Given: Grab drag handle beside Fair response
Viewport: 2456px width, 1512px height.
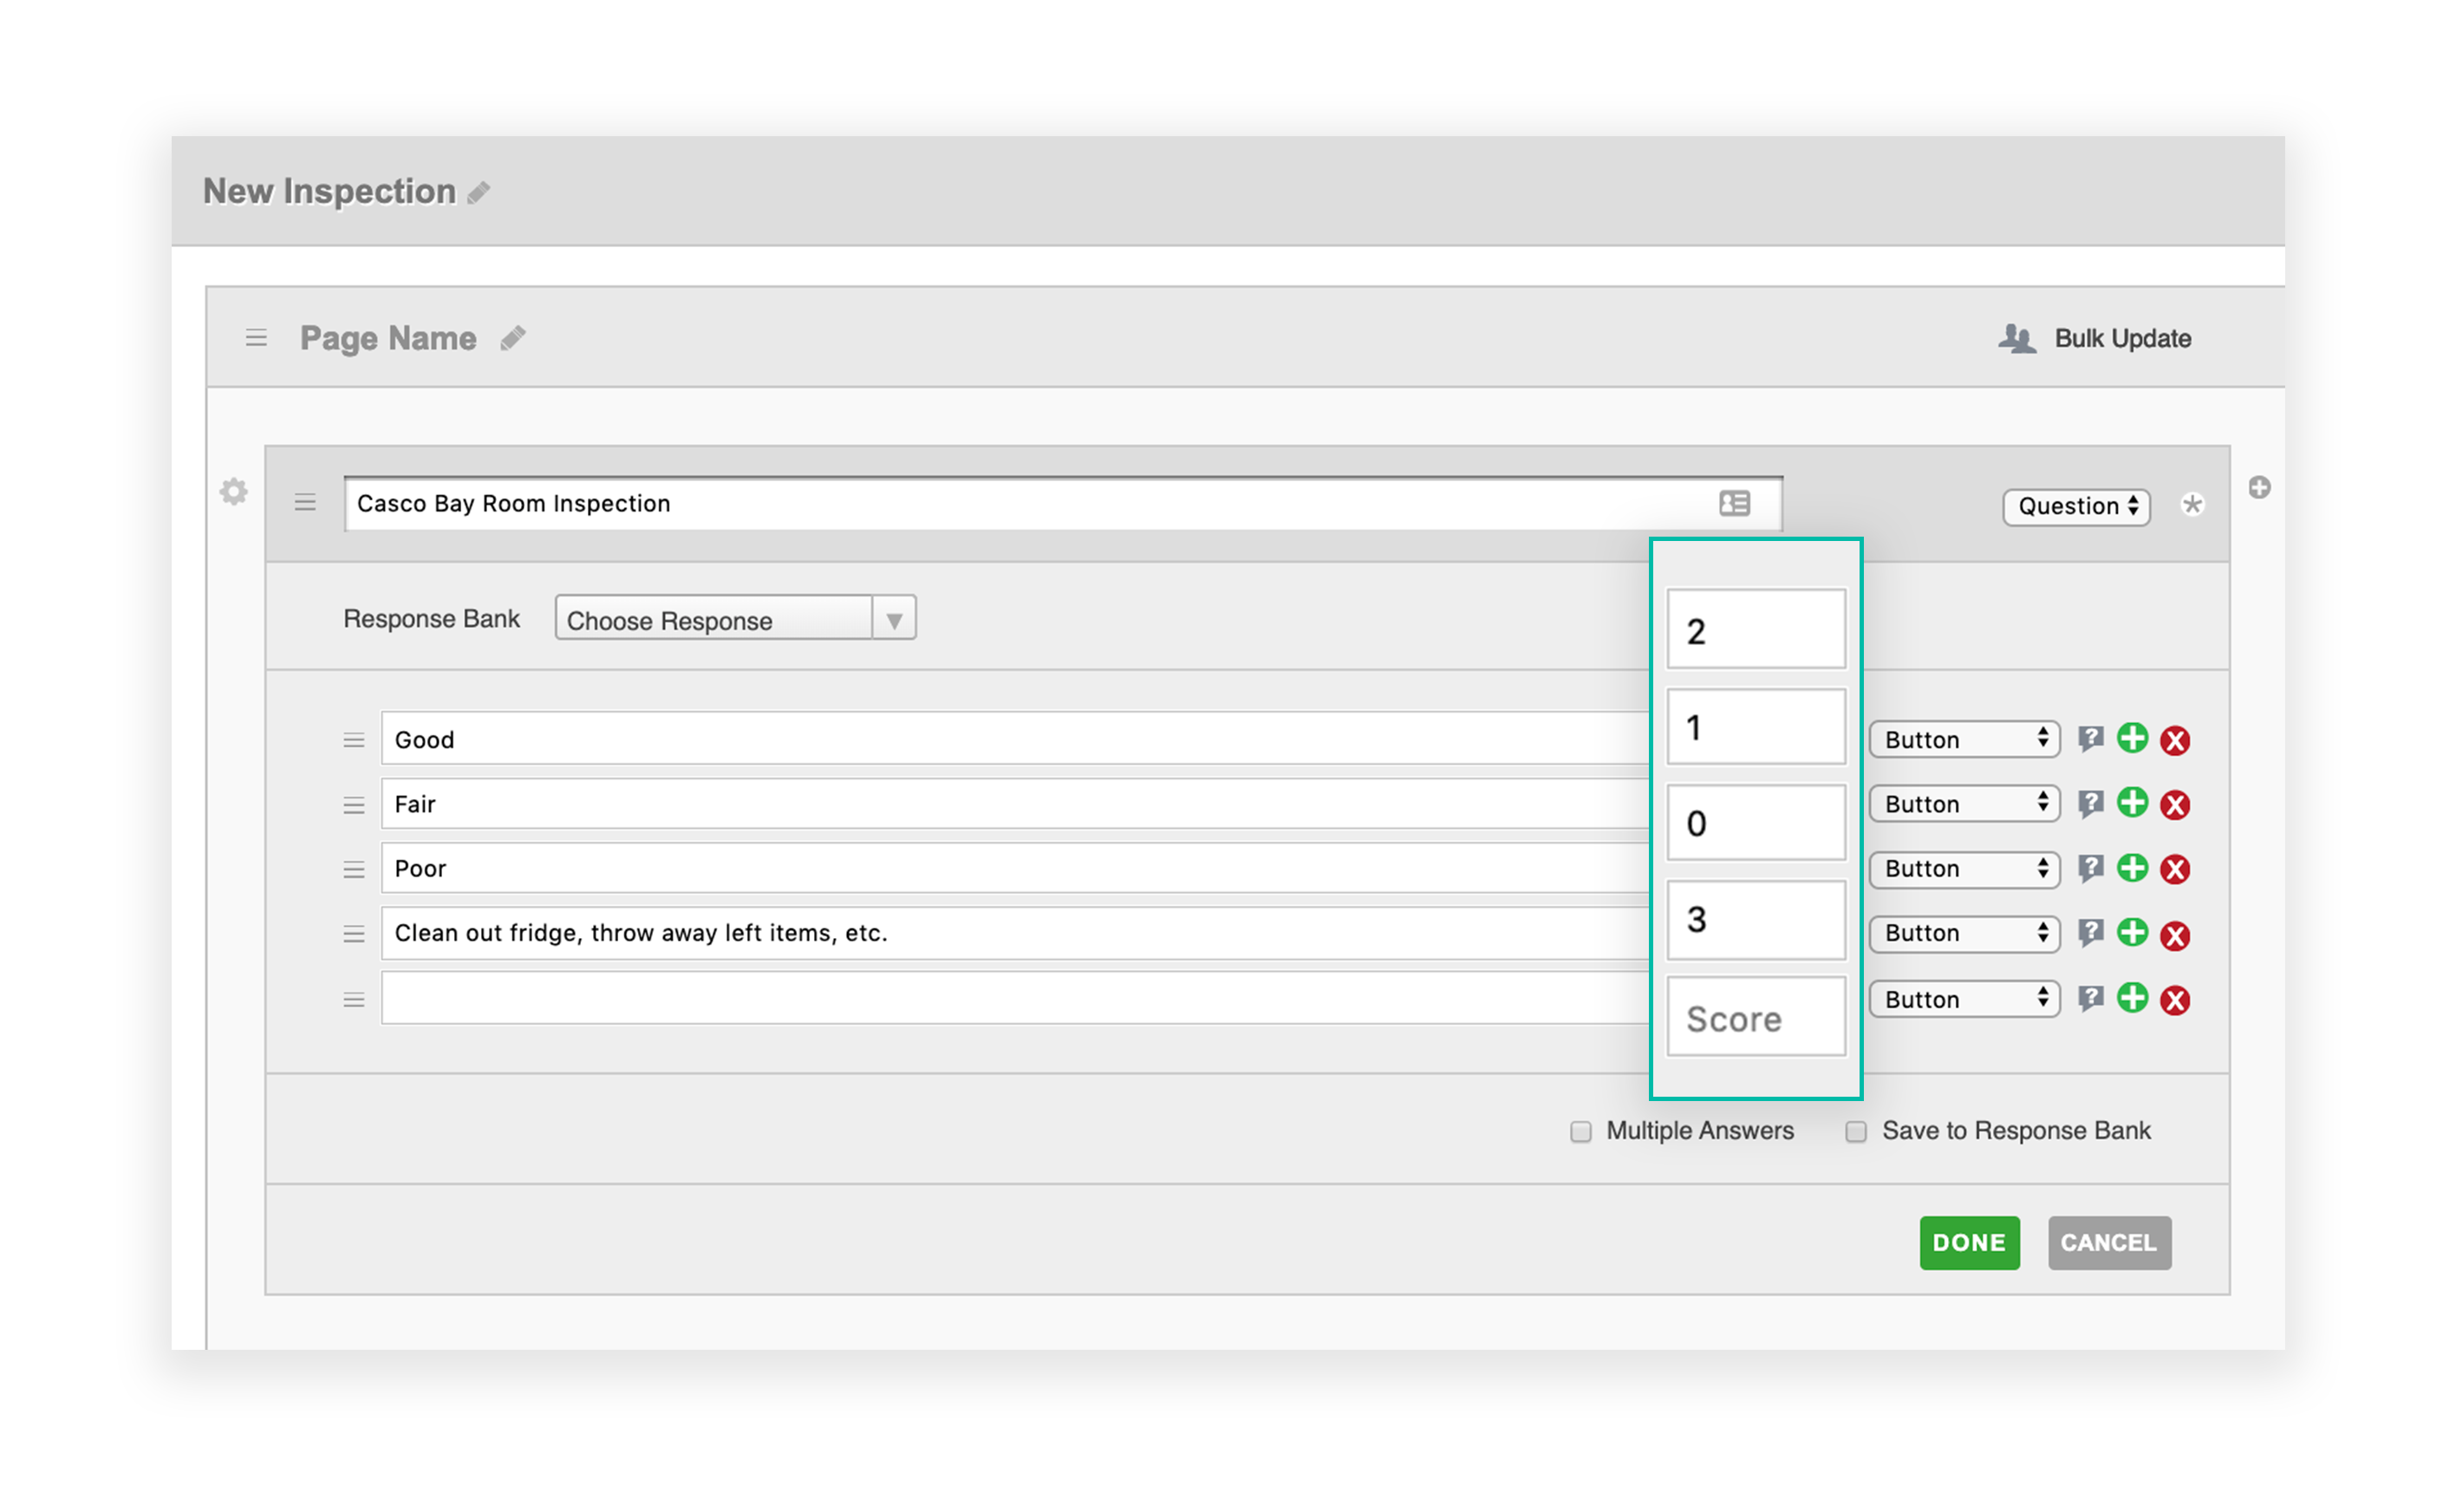Looking at the screenshot, I should (354, 805).
